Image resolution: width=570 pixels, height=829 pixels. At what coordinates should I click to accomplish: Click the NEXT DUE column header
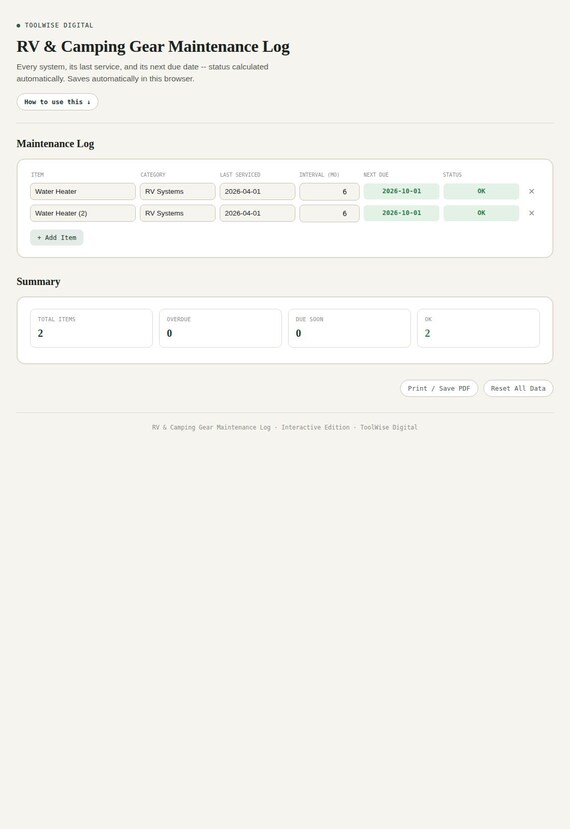point(376,174)
